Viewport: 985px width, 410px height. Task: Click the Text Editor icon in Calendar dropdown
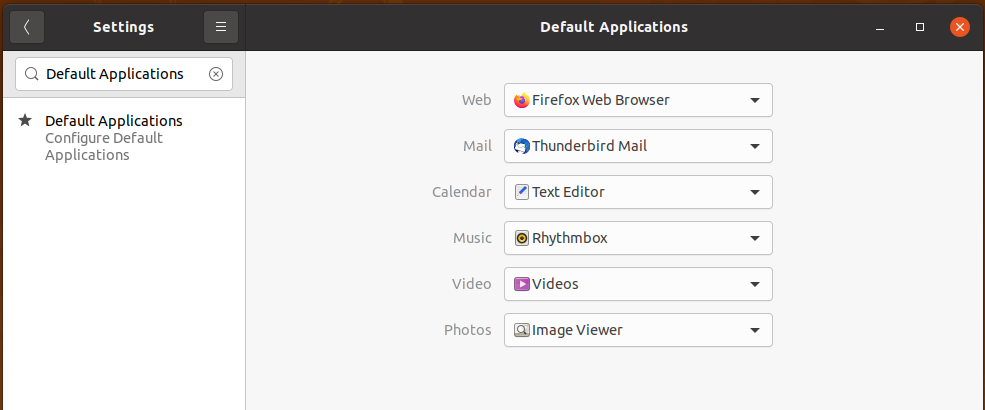click(521, 192)
